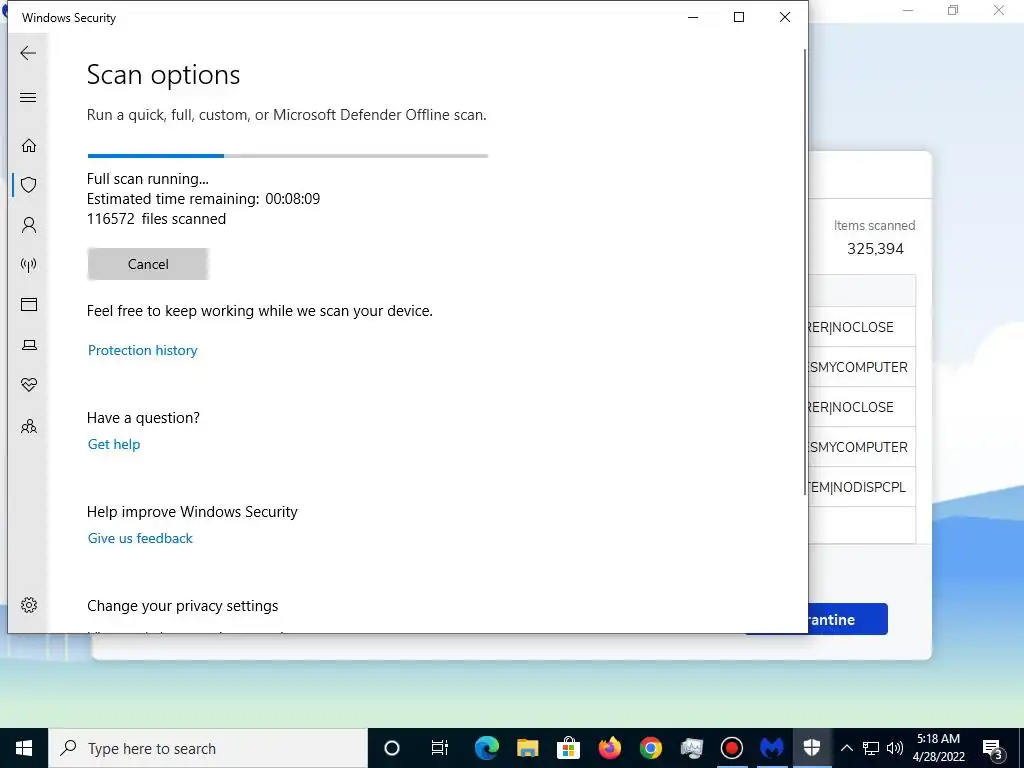Viewport: 1024px width, 768px height.
Task: Select Virus & threat protection shield icon
Action: click(x=29, y=185)
